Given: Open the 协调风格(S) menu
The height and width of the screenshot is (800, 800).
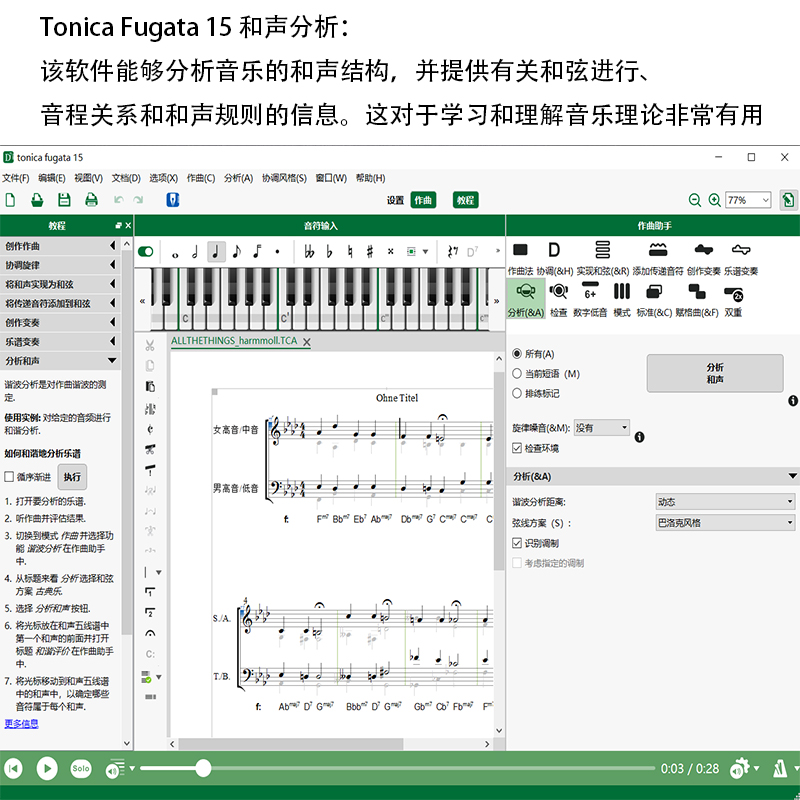Looking at the screenshot, I should pyautogui.click(x=284, y=178).
